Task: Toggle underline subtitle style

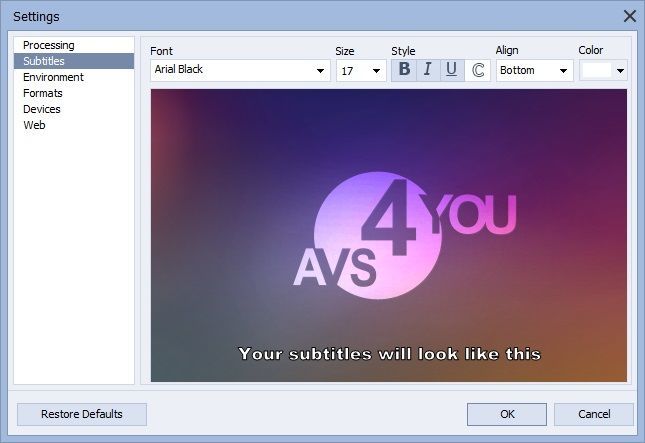Action: [x=452, y=70]
